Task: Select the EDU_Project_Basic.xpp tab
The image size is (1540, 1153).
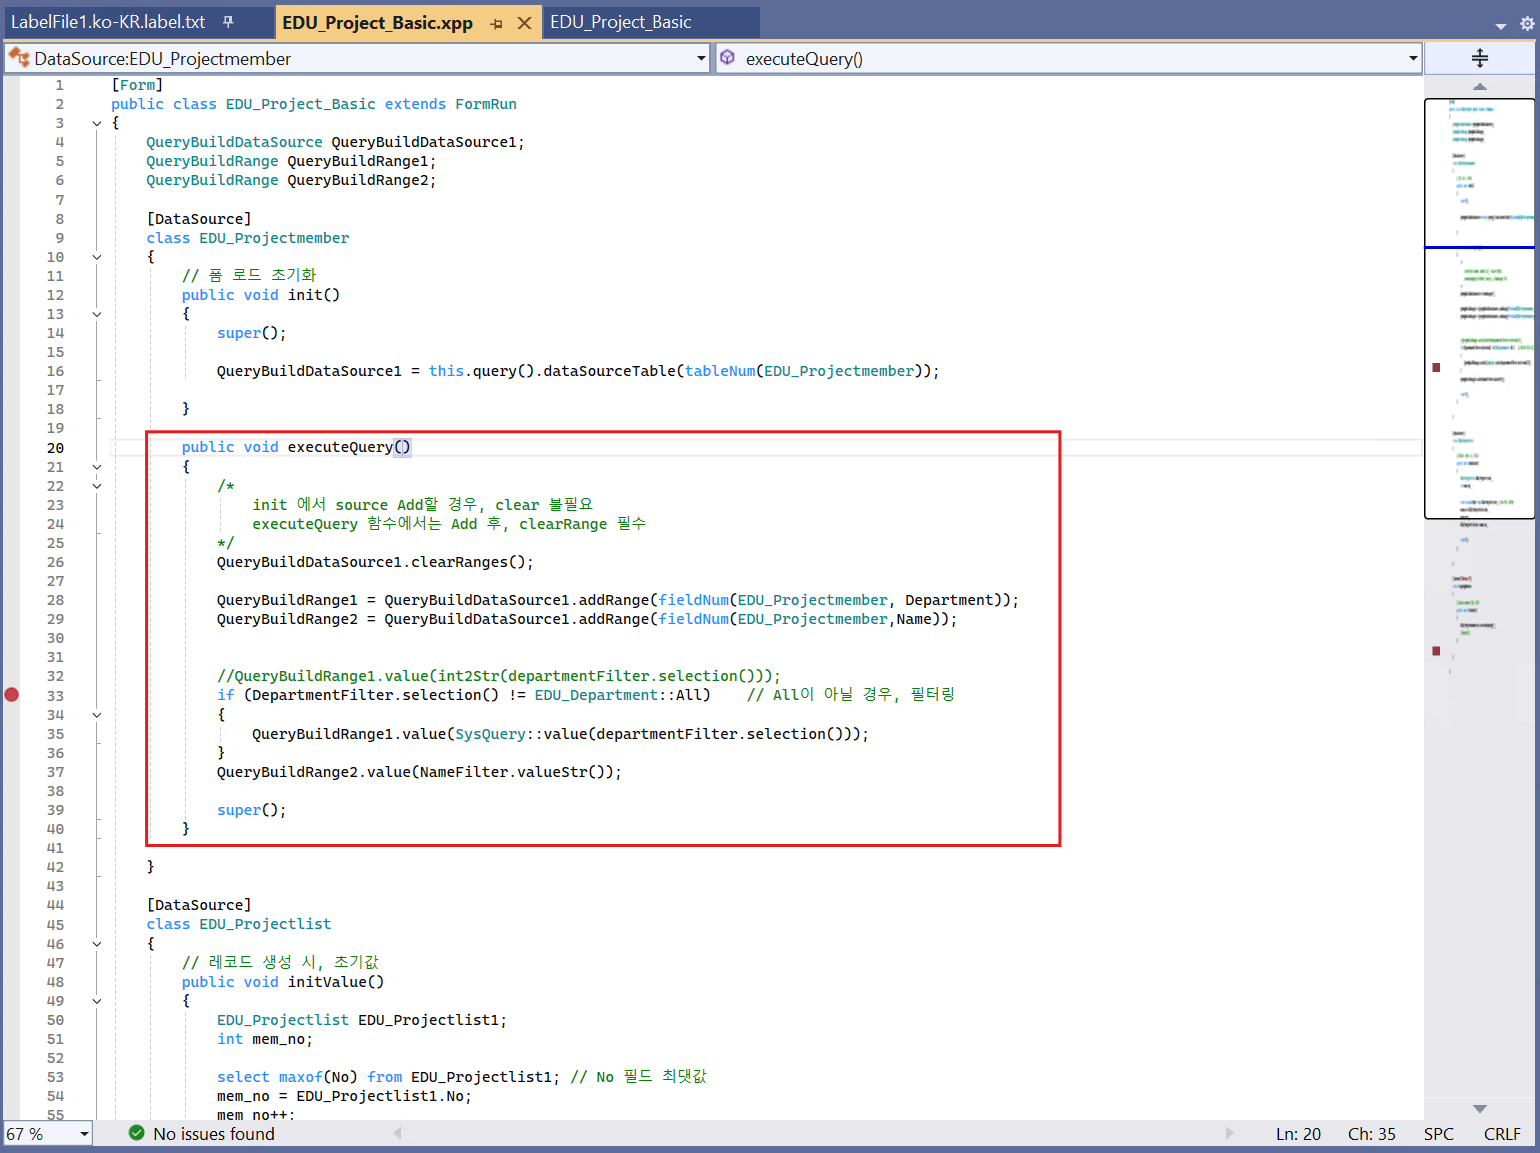Action: tap(377, 23)
